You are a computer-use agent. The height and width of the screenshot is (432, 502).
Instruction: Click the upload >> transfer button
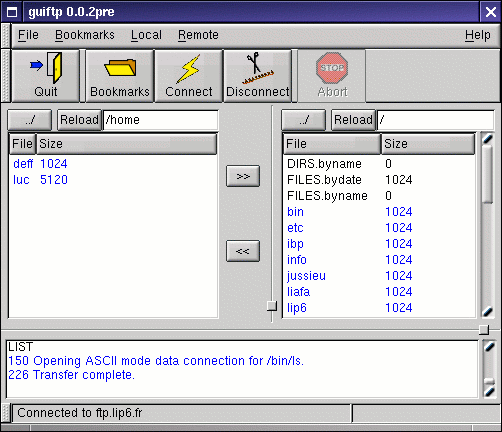click(x=243, y=176)
